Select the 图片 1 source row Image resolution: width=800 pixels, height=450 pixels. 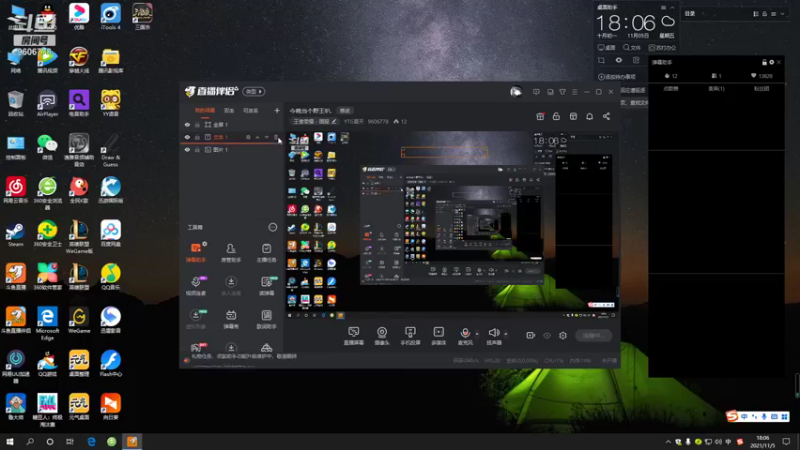[x=231, y=150]
